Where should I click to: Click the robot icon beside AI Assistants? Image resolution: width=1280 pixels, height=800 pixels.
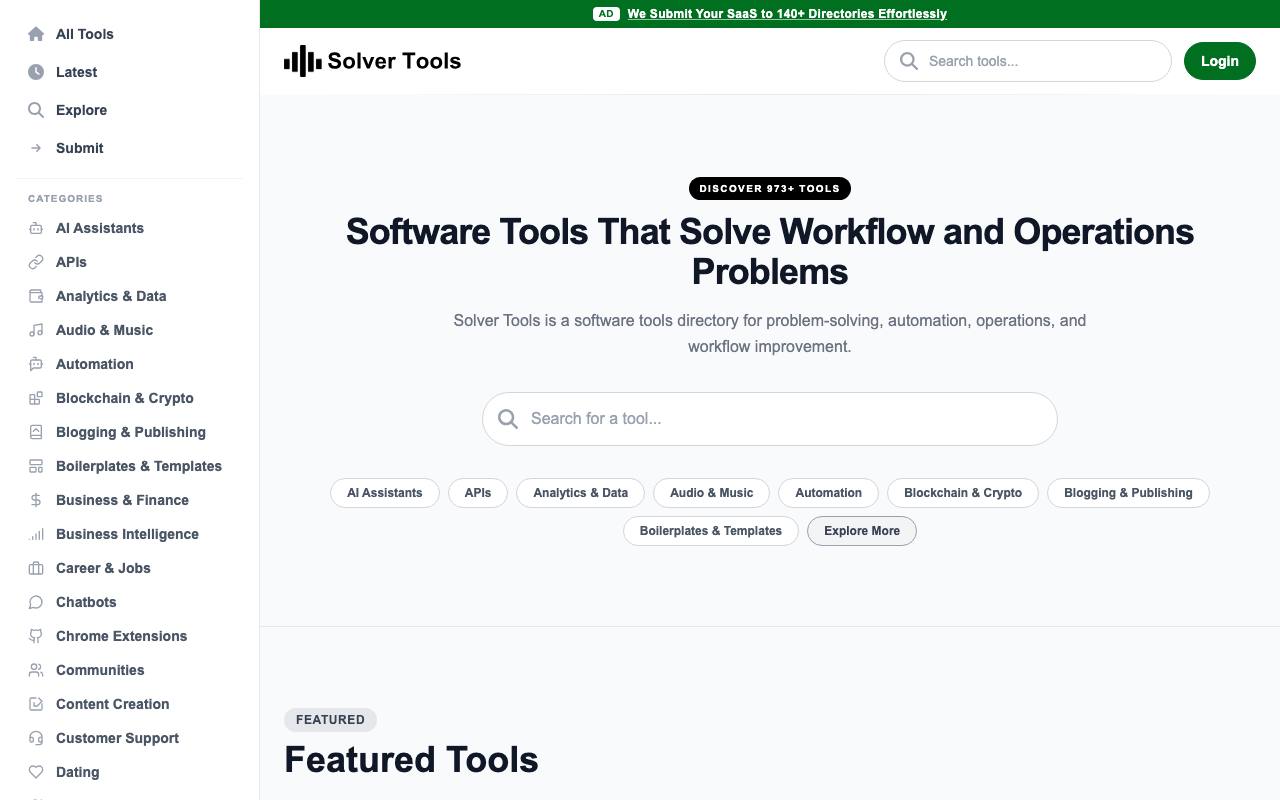click(x=36, y=228)
